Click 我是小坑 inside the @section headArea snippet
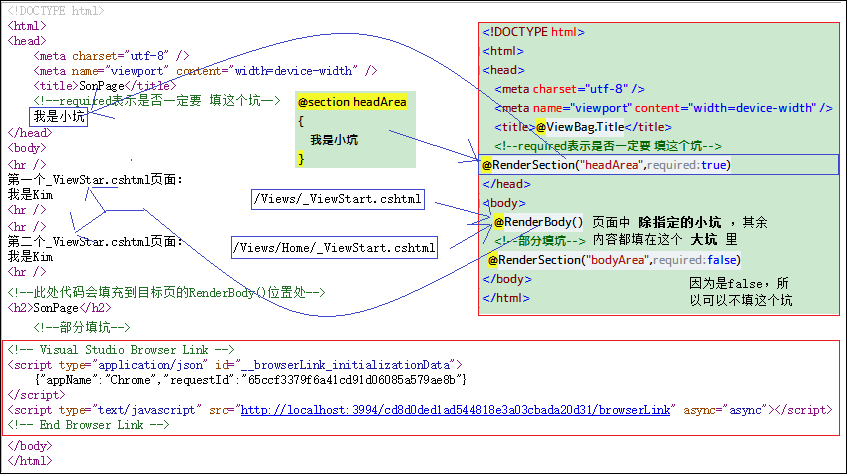 pos(334,140)
